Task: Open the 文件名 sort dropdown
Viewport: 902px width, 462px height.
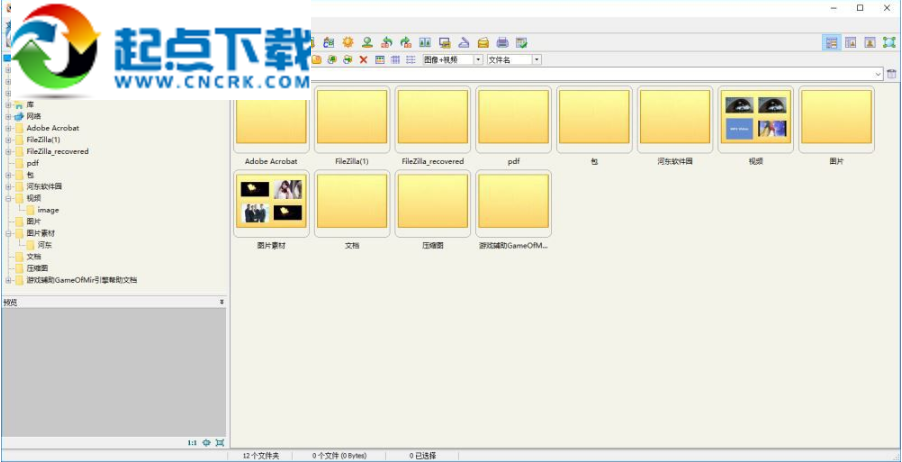Action: coord(537,60)
